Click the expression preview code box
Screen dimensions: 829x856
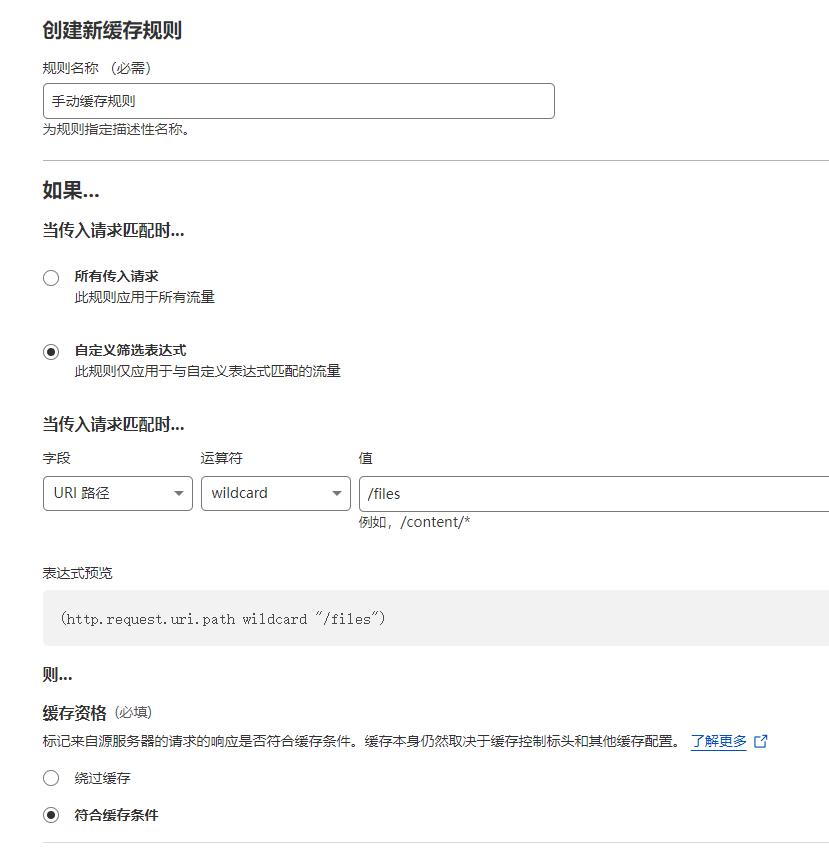point(436,618)
